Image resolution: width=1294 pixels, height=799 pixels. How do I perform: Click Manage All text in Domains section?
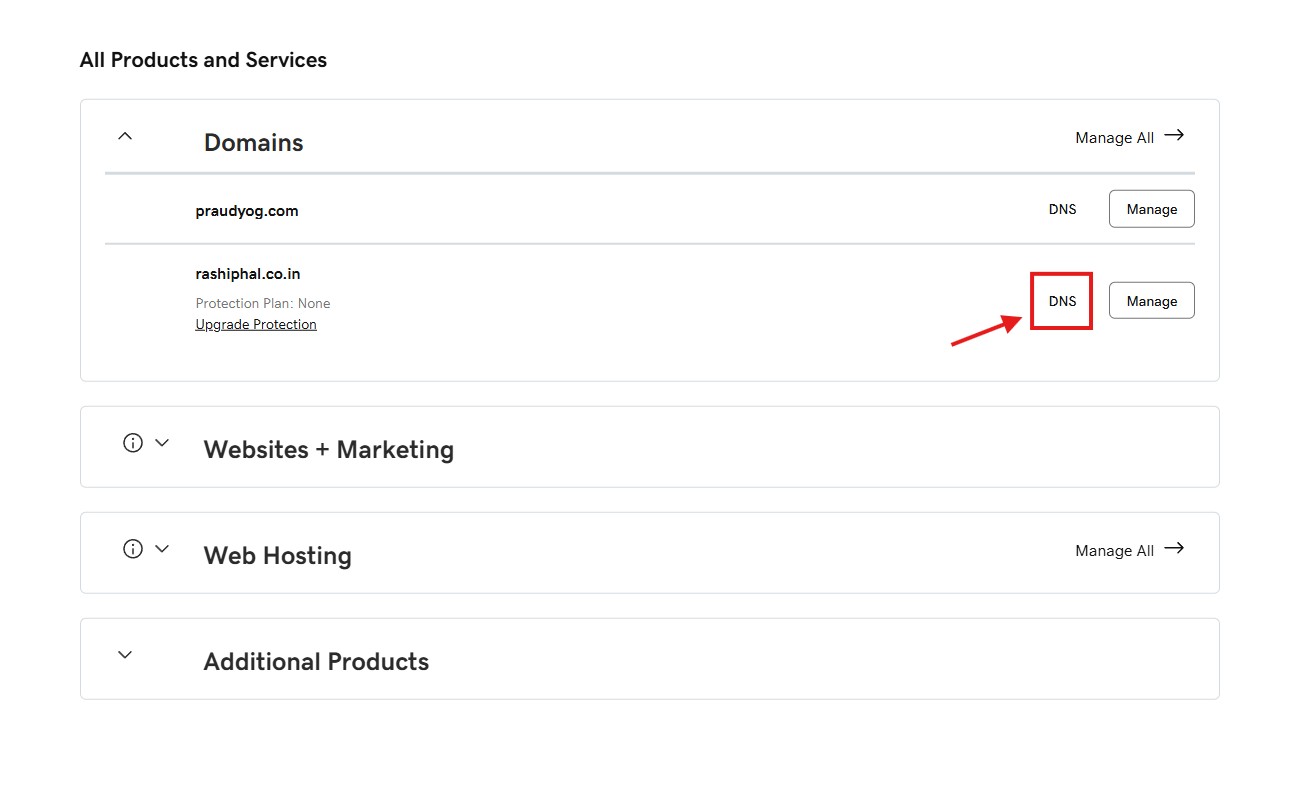click(1114, 138)
